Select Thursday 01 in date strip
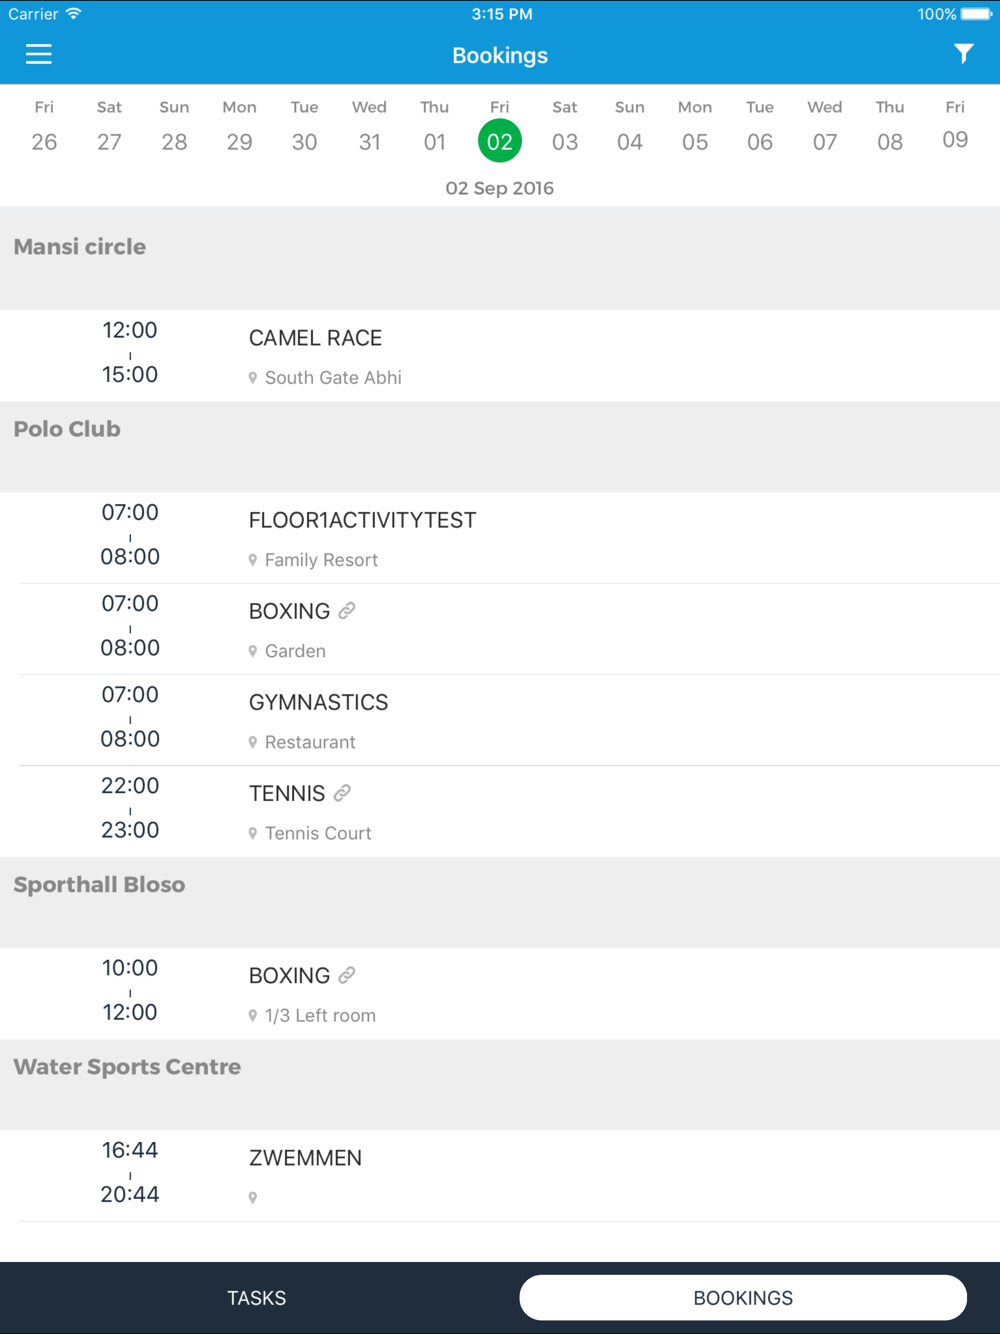 click(x=434, y=127)
